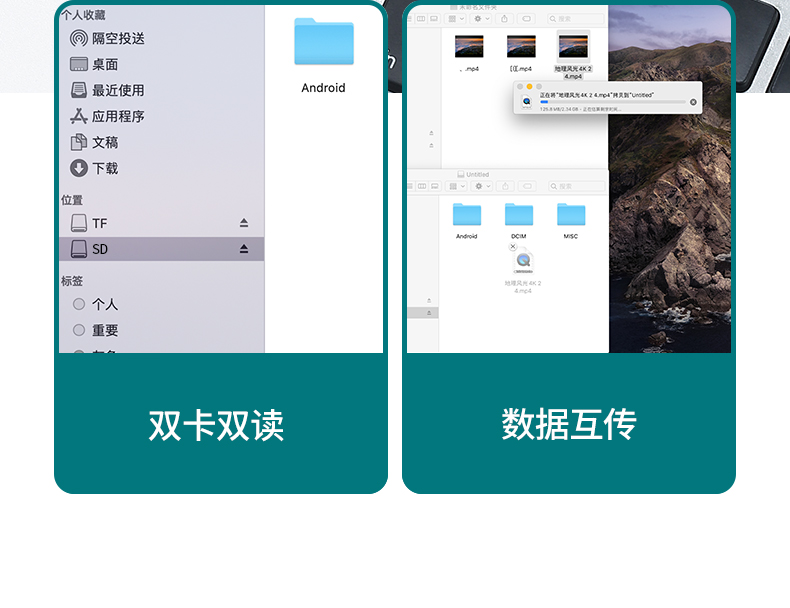
Task: Eject the SD card volume
Action: click(244, 249)
